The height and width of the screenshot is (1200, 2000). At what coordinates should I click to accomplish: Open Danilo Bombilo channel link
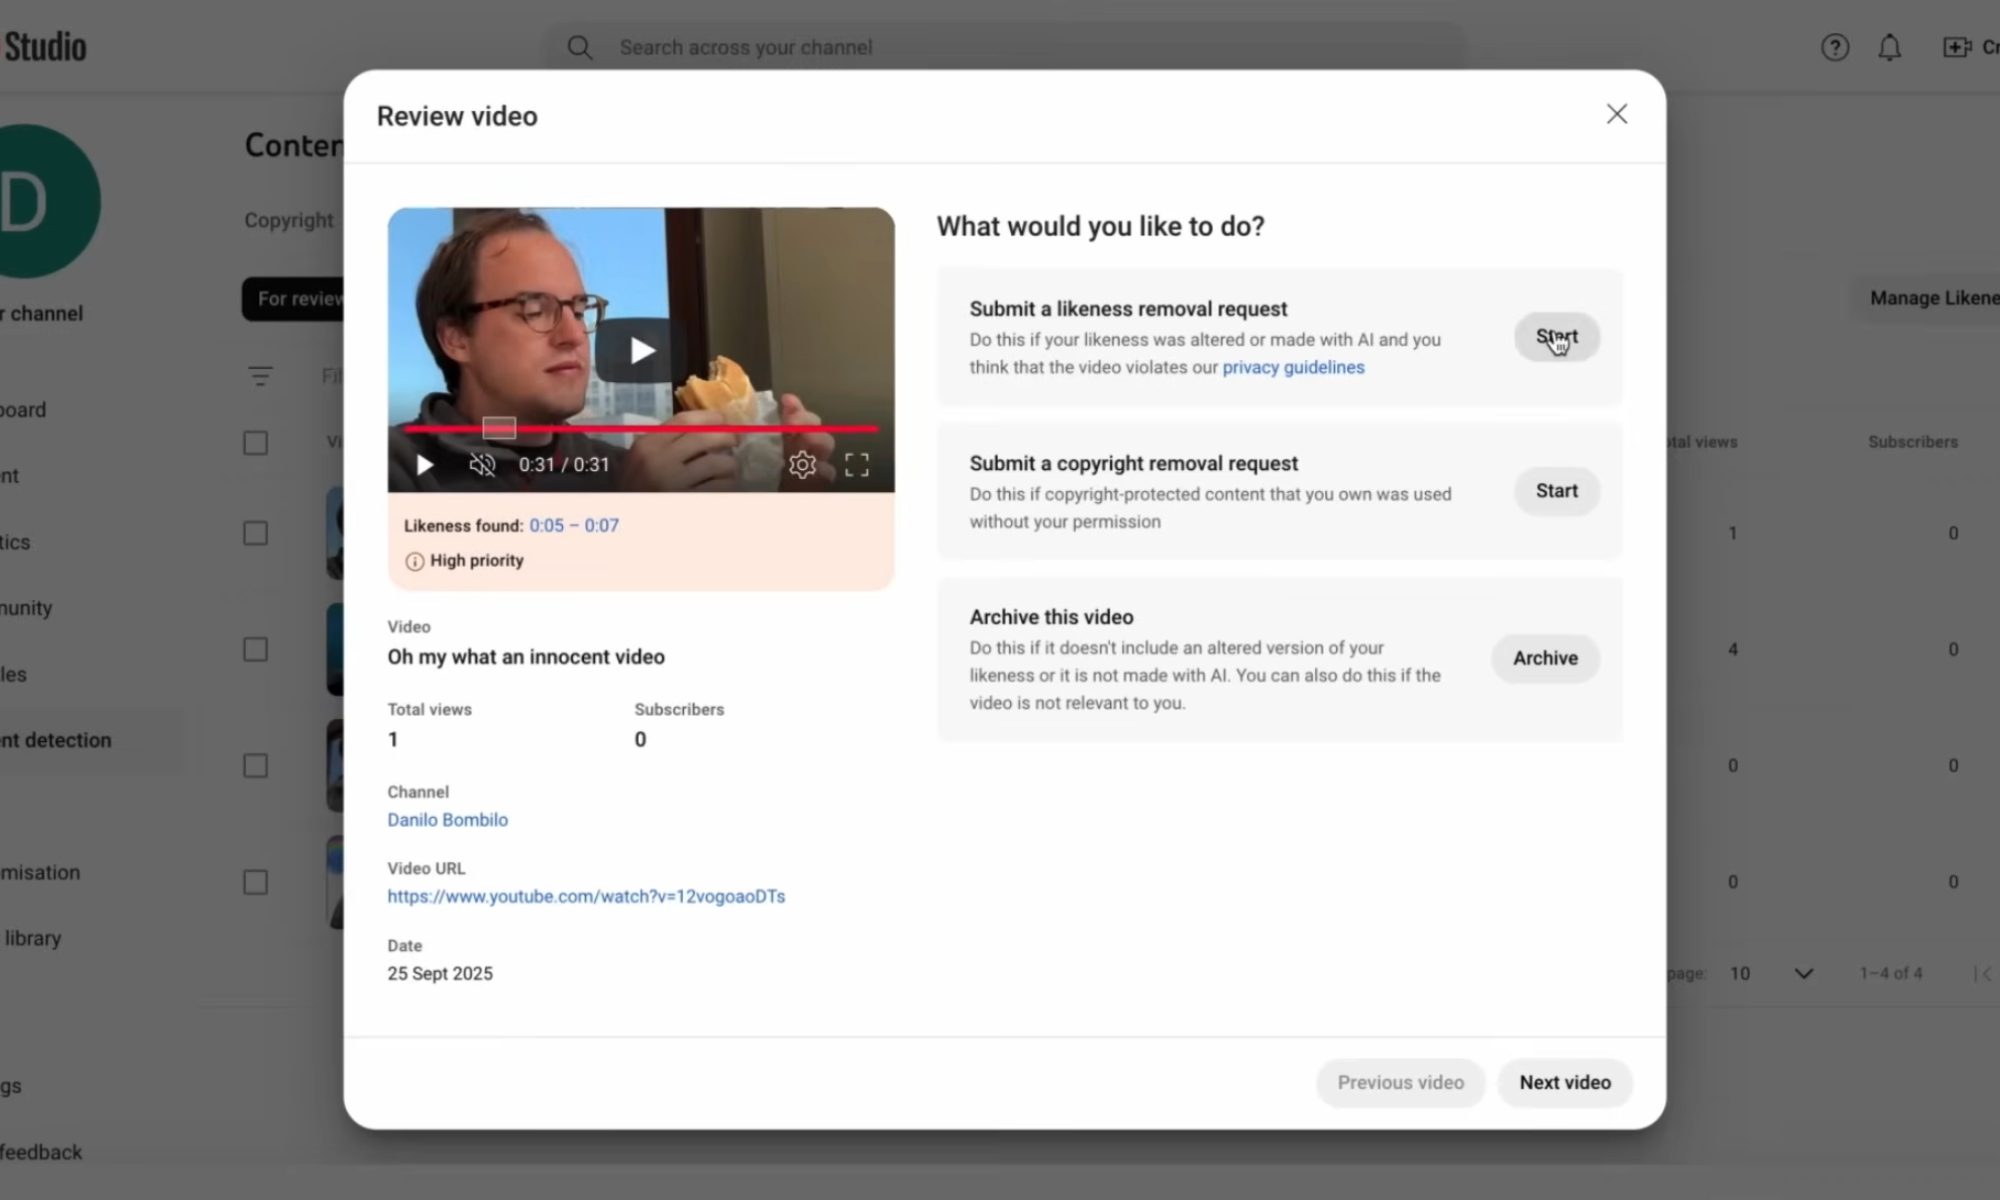448,820
